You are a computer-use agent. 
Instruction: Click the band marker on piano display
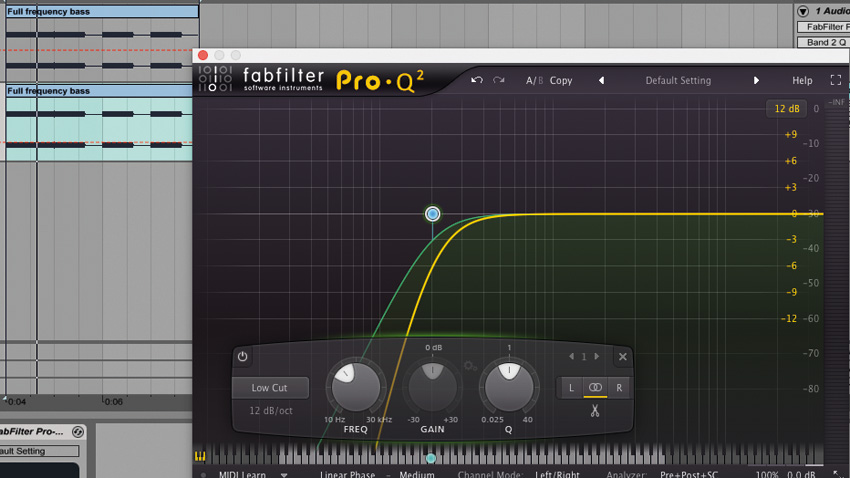[x=430, y=458]
